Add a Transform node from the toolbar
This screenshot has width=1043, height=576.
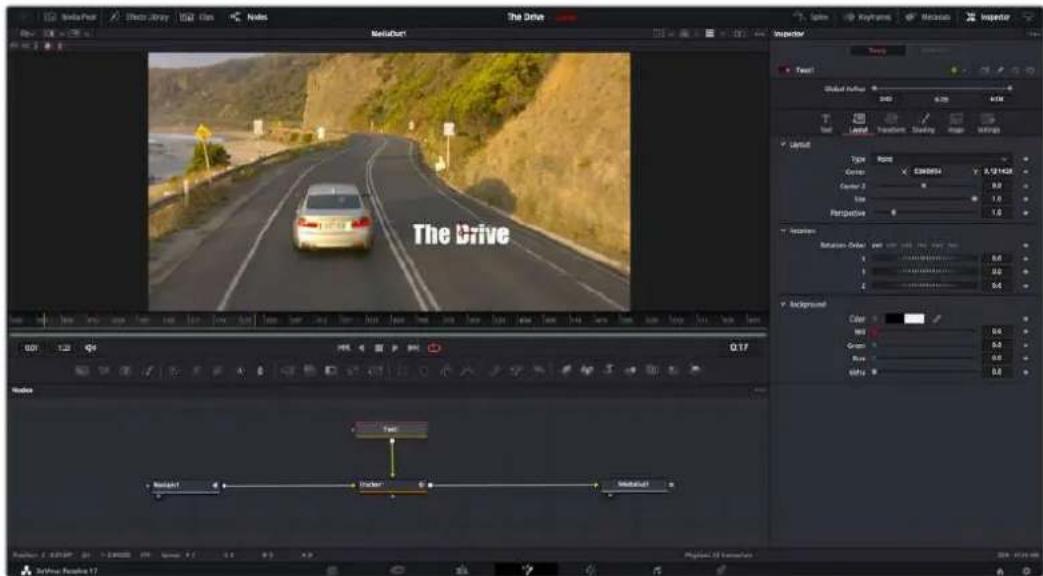coord(374,370)
